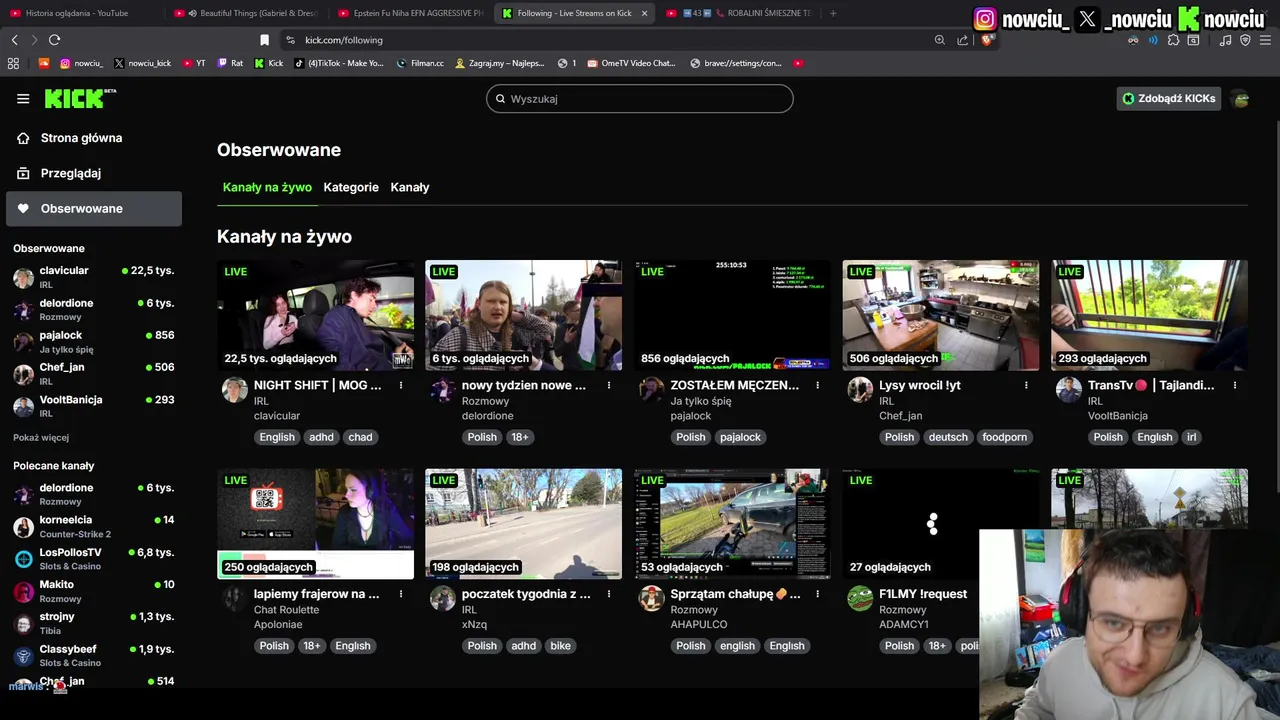Expand sidebar list with Pokaż więcej
The width and height of the screenshot is (1280, 720).
click(x=41, y=437)
